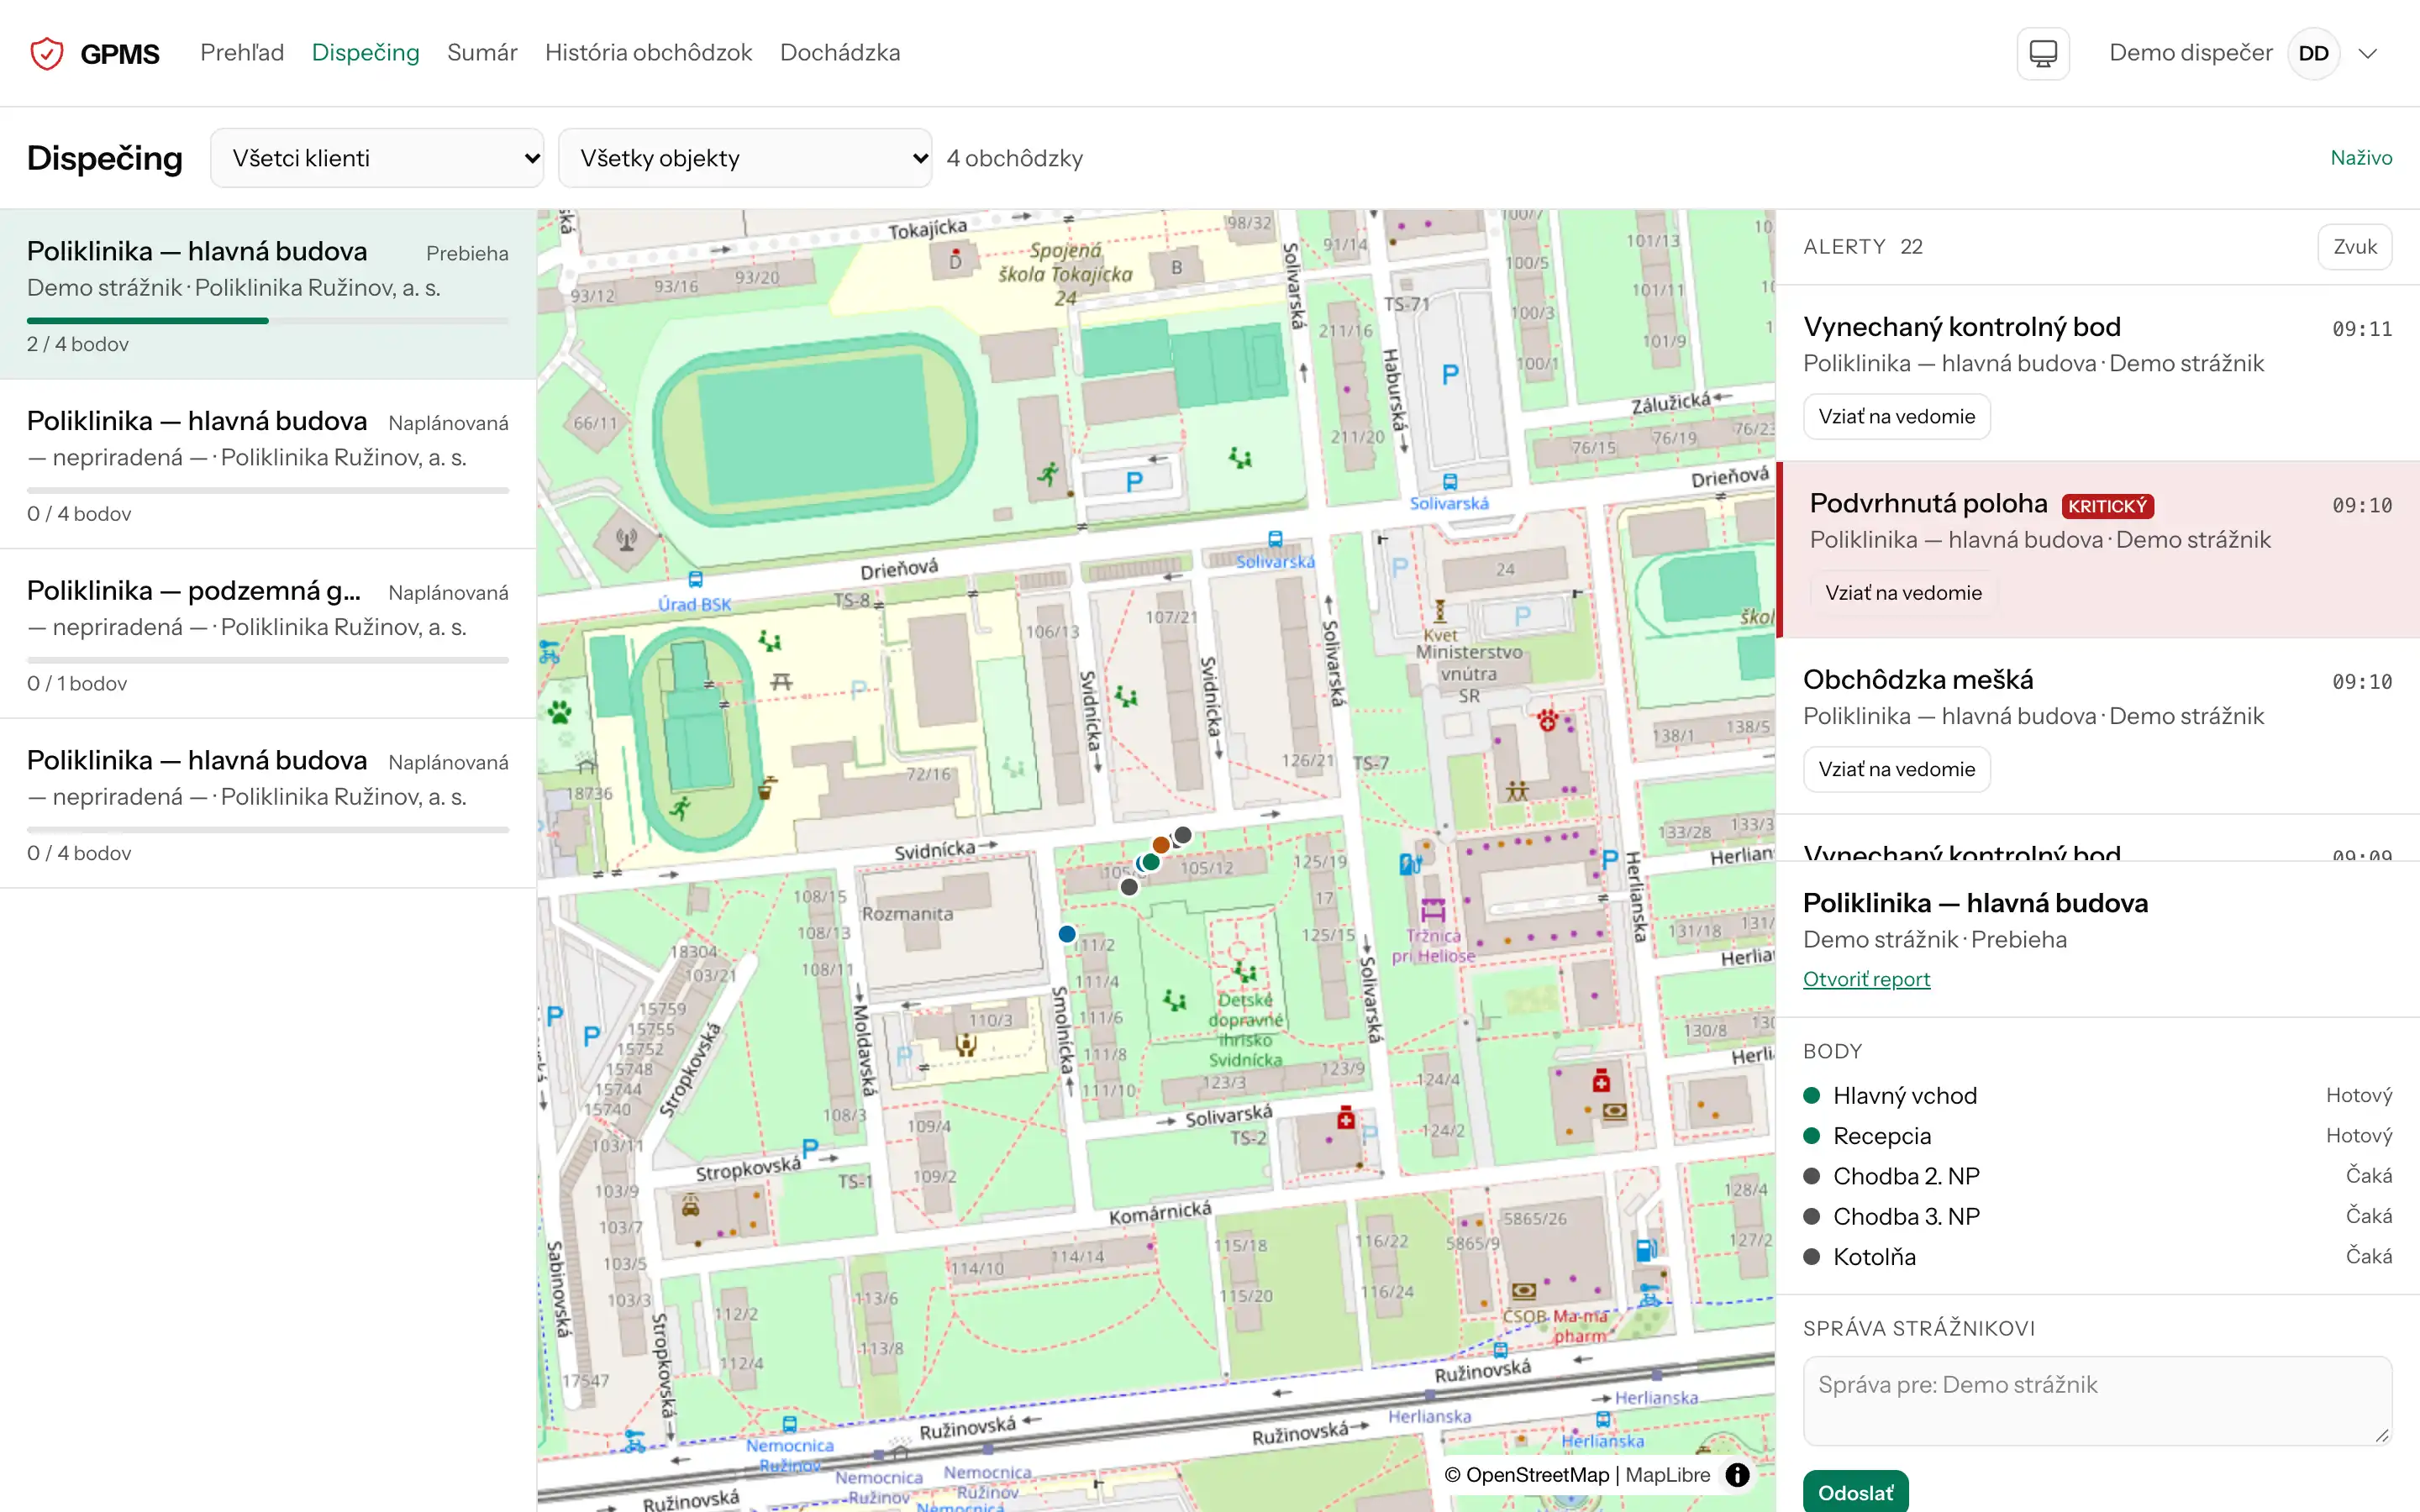Open the monitor display mode icon button
Screen dimensions: 2420x1512
(x=2043, y=53)
